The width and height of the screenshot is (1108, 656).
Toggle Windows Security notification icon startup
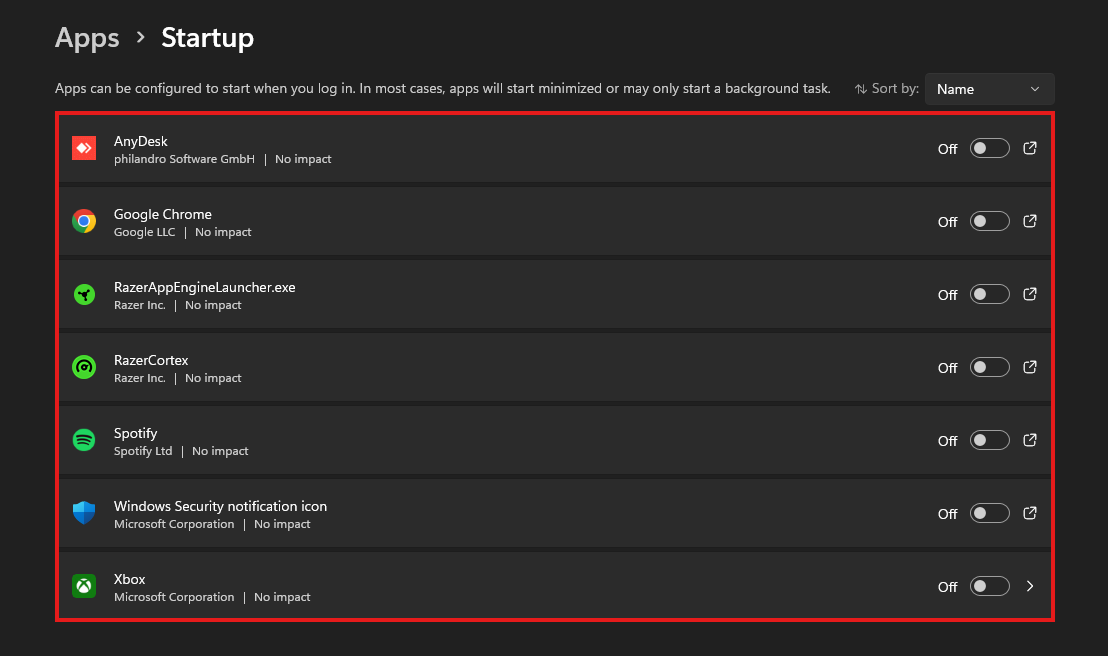(989, 513)
